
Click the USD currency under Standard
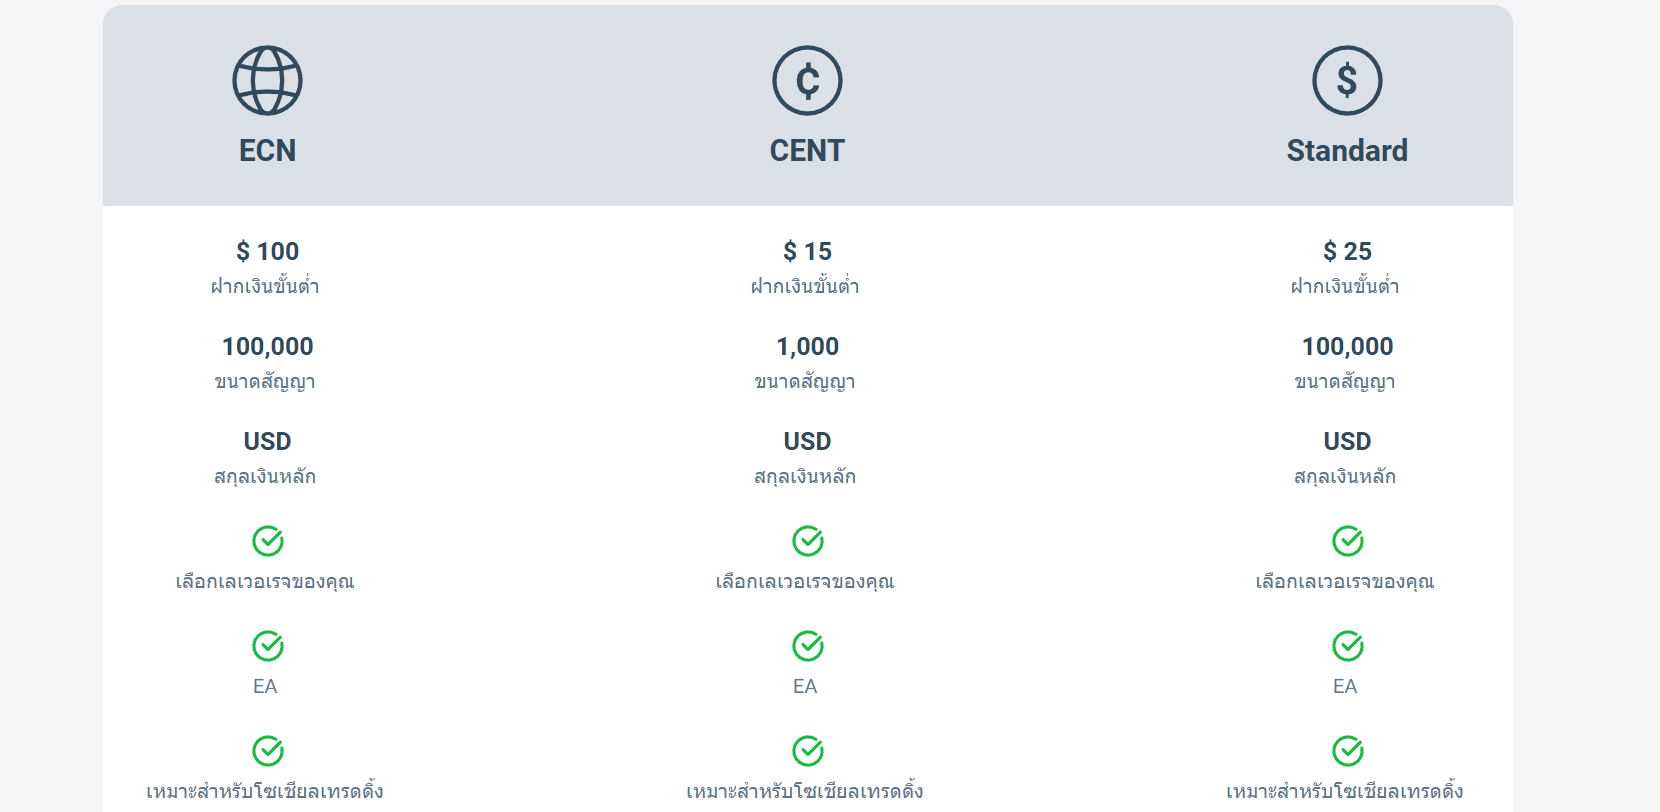pos(1347,441)
